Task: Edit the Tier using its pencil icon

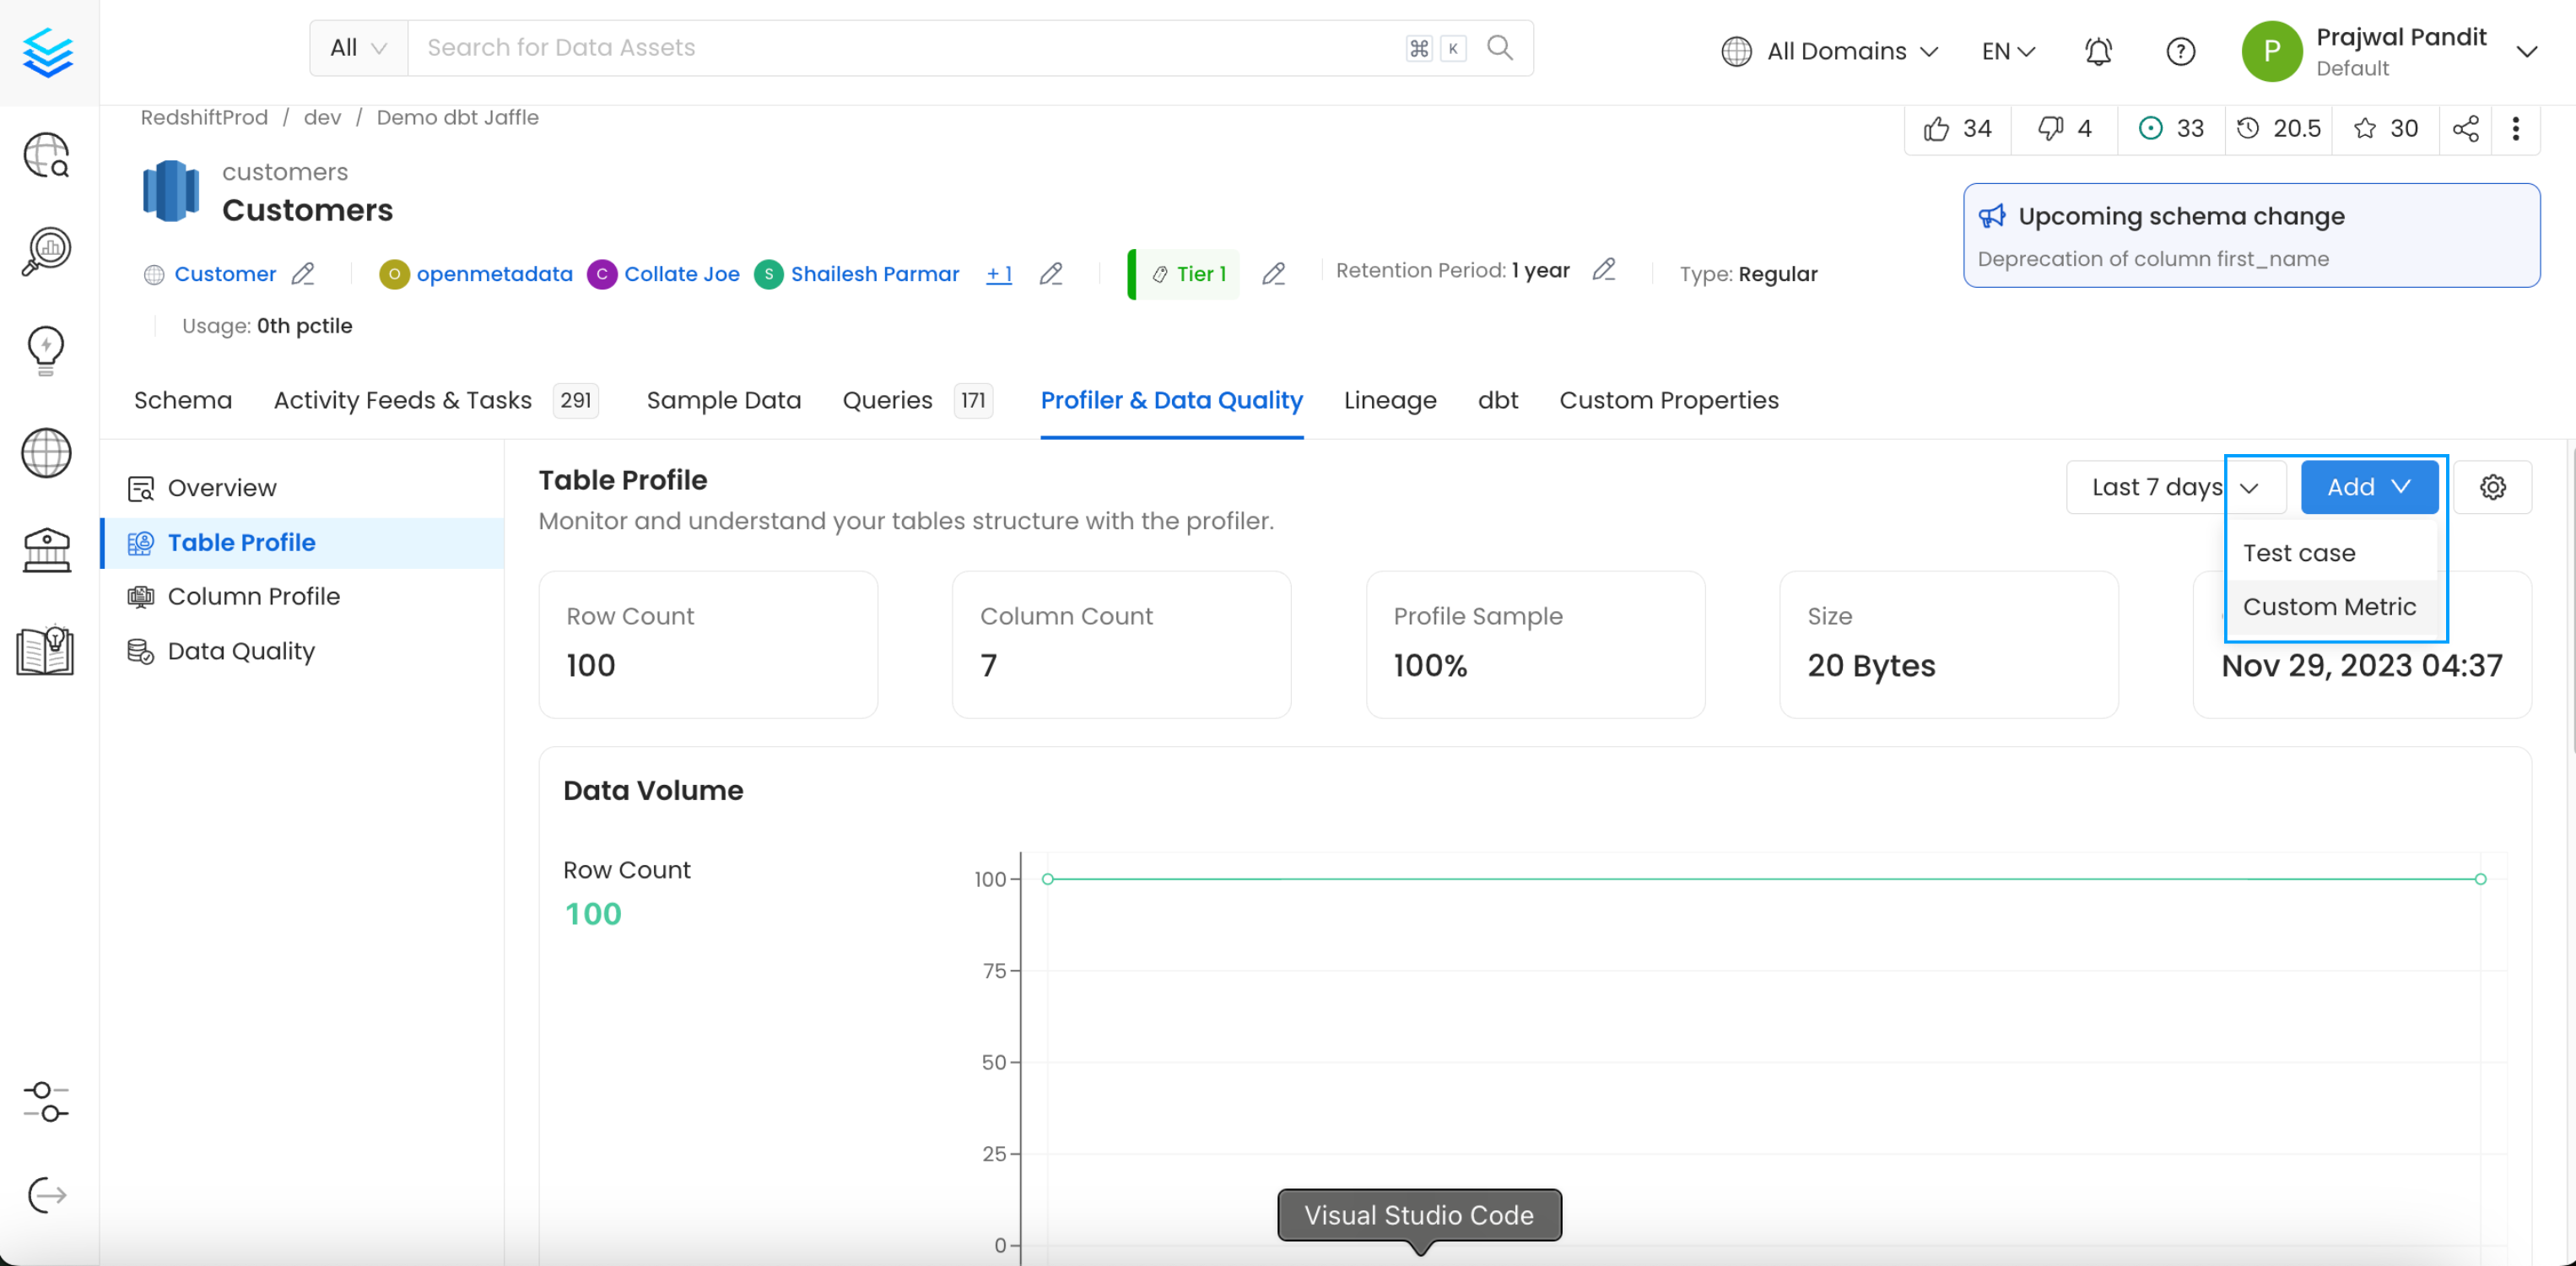Action: (1273, 273)
